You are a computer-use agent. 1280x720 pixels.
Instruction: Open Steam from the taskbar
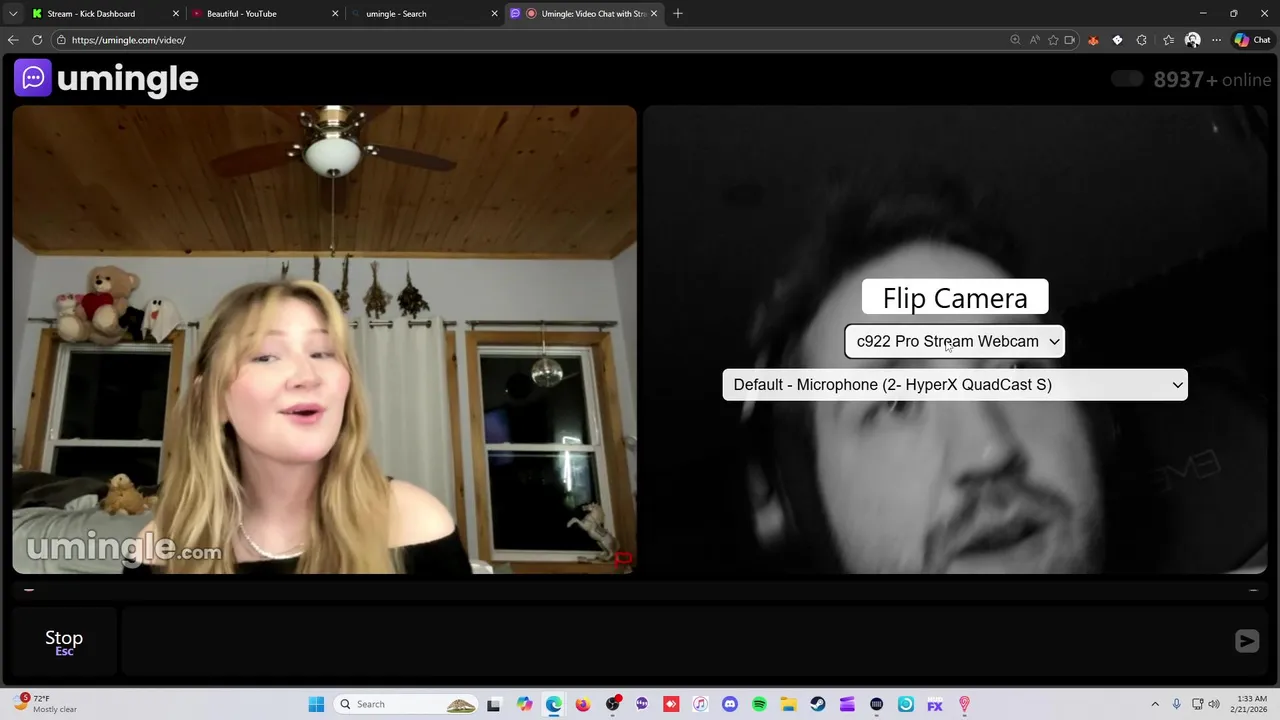point(818,704)
